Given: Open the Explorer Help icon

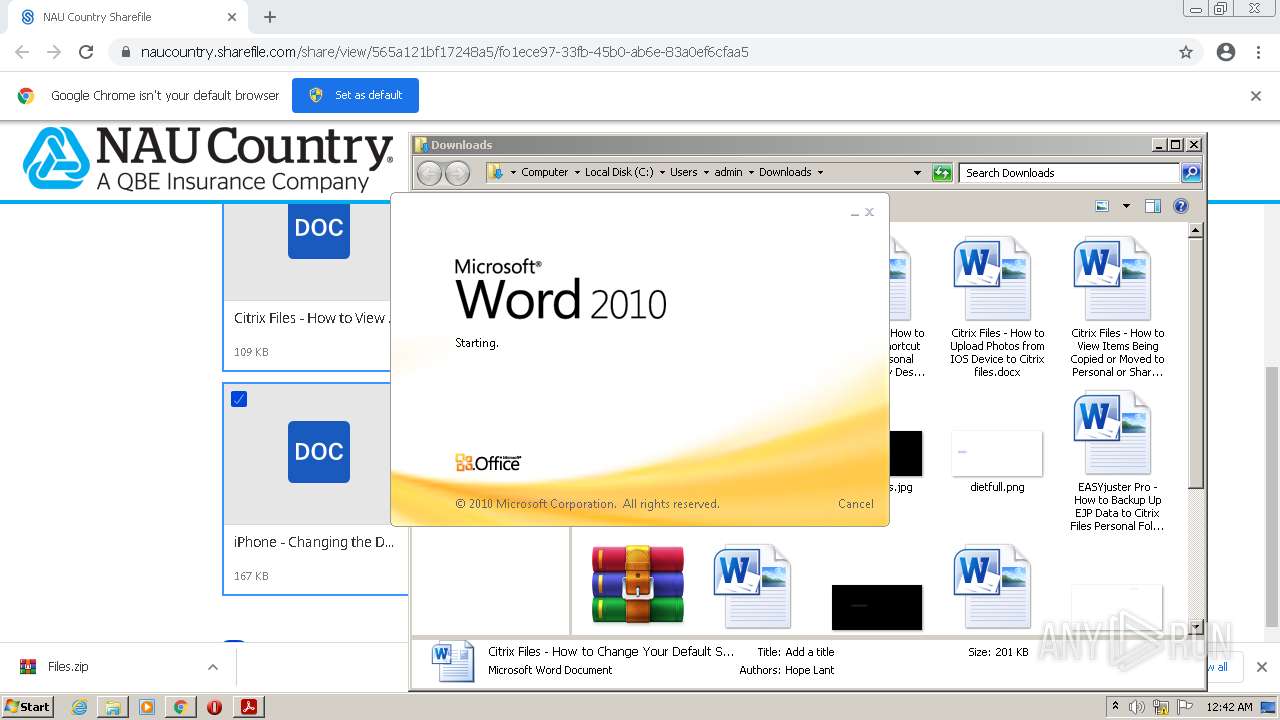Looking at the screenshot, I should click(1181, 206).
